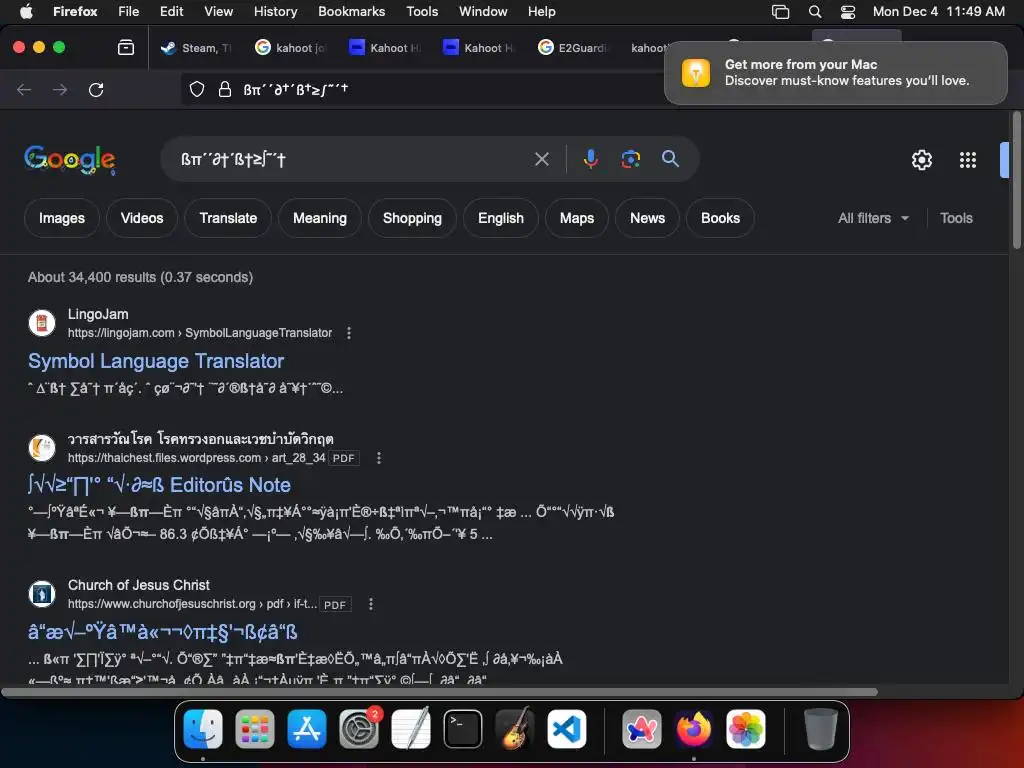Screen dimensions: 1024x768
Task: Open more options for LingoJam result
Action: [349, 333]
